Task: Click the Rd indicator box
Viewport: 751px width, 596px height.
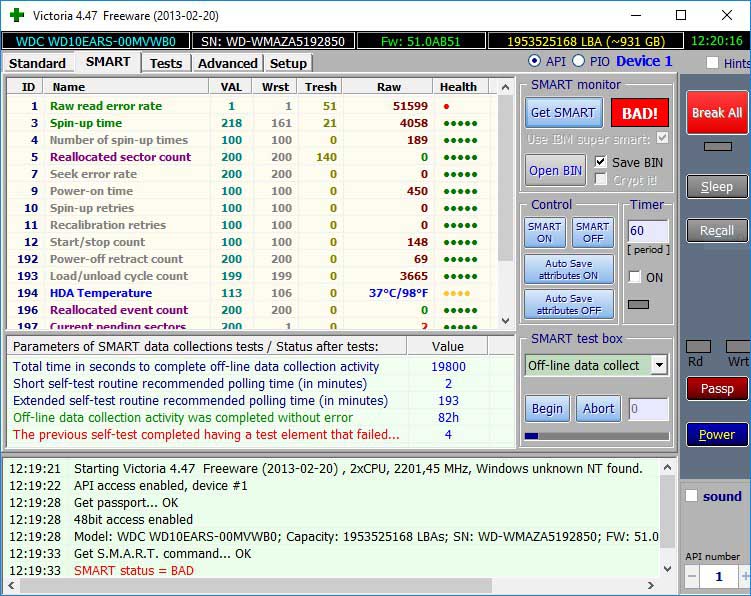Action: tap(698, 346)
